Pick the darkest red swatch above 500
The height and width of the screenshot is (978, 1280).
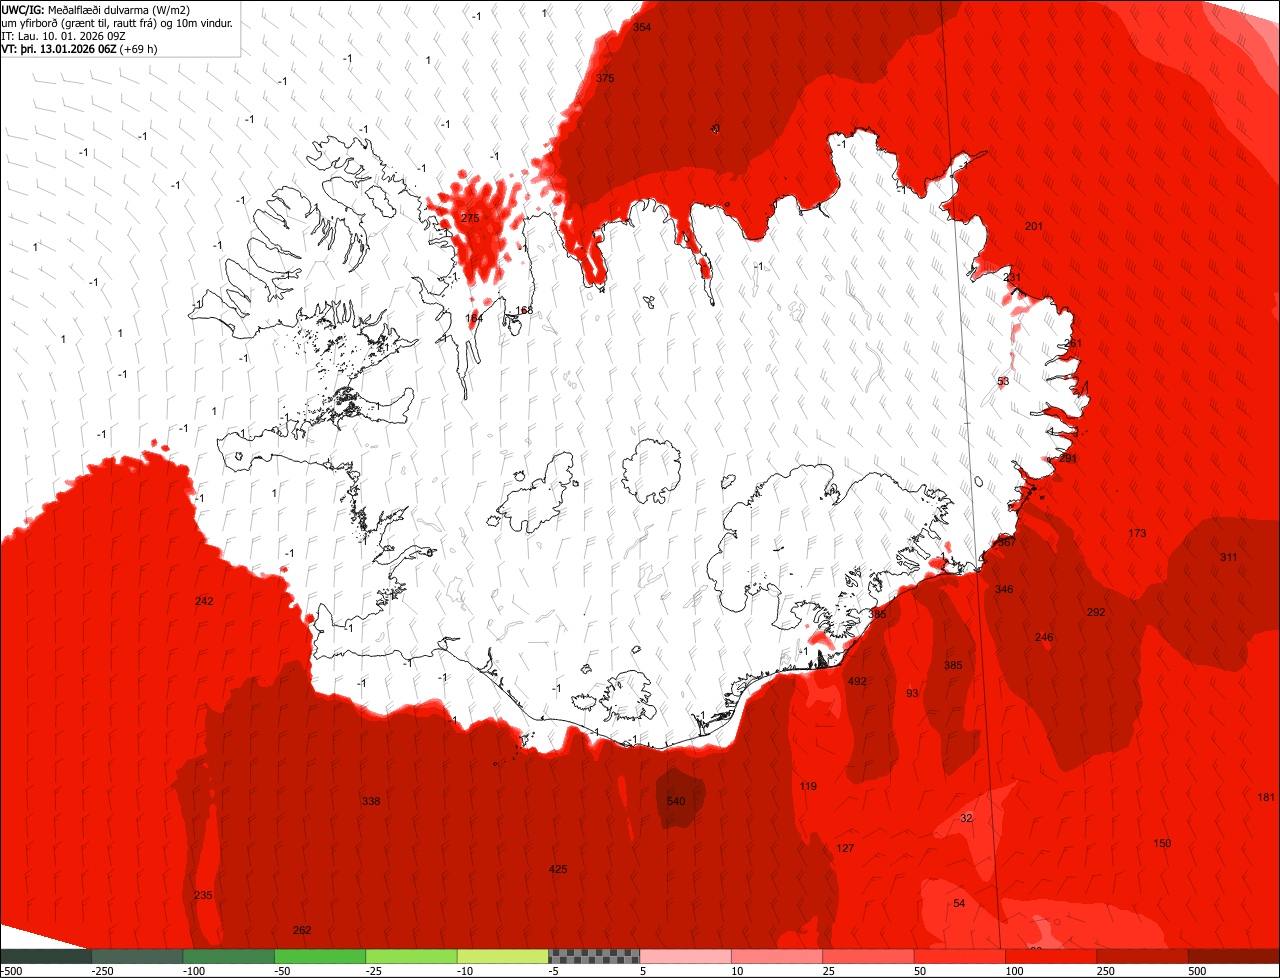coord(1234,956)
